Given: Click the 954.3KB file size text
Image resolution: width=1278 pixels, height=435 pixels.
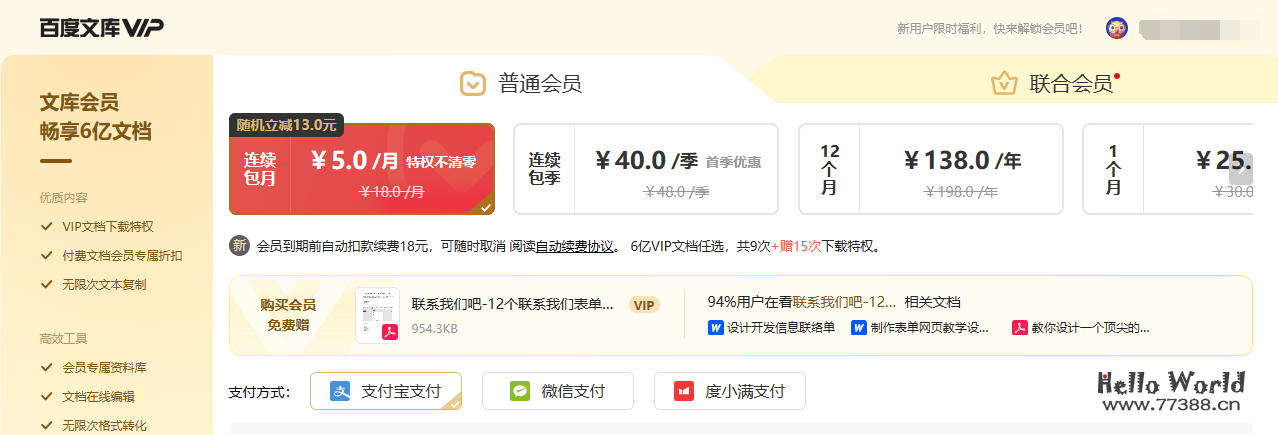Looking at the screenshot, I should pos(434,328).
